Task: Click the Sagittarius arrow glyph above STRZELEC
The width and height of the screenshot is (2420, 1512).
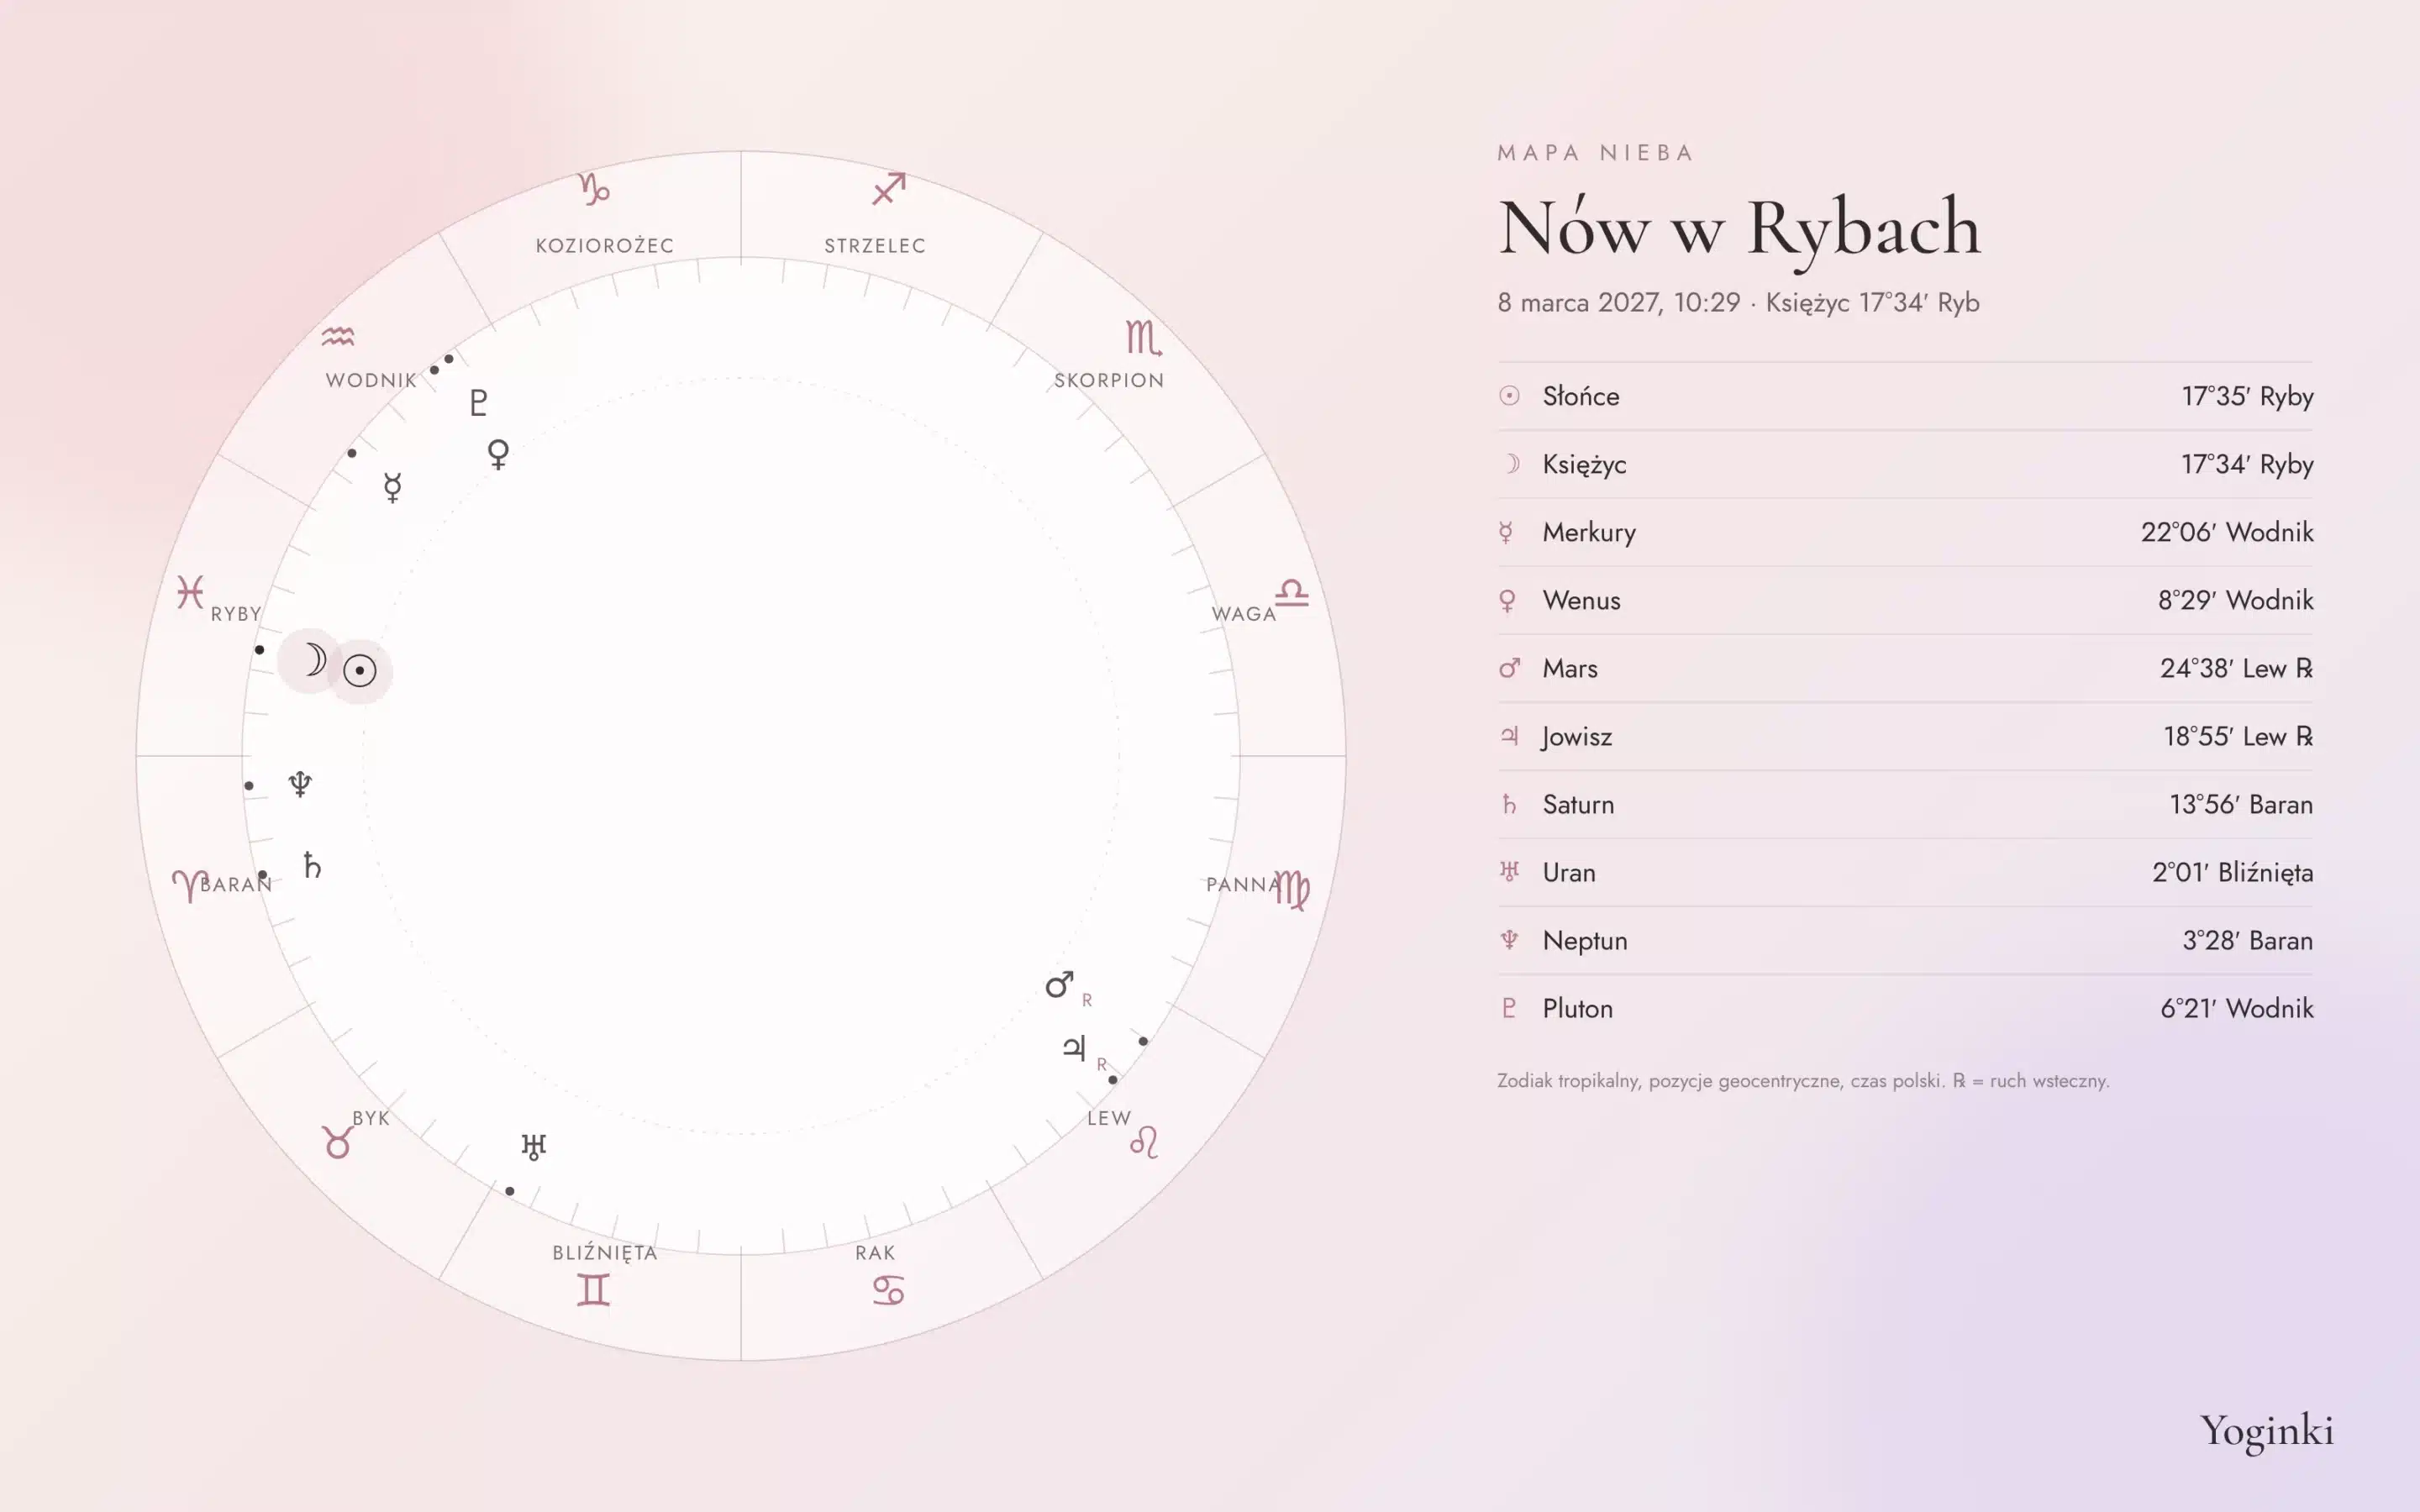Action: [x=888, y=188]
